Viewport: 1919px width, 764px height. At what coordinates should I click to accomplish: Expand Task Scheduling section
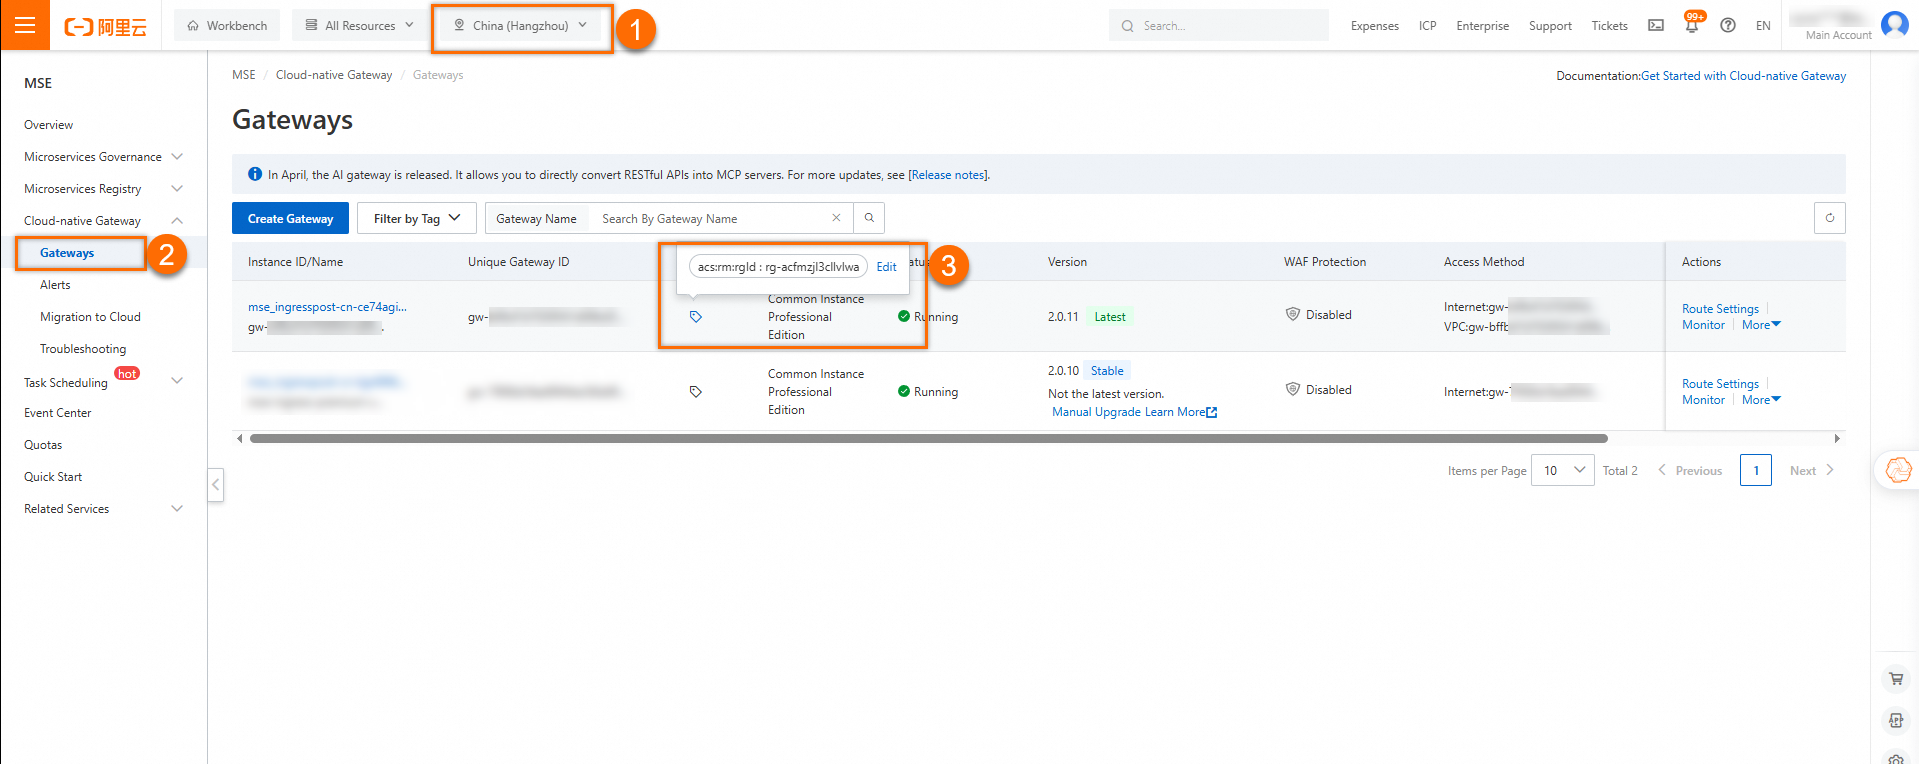tap(177, 381)
